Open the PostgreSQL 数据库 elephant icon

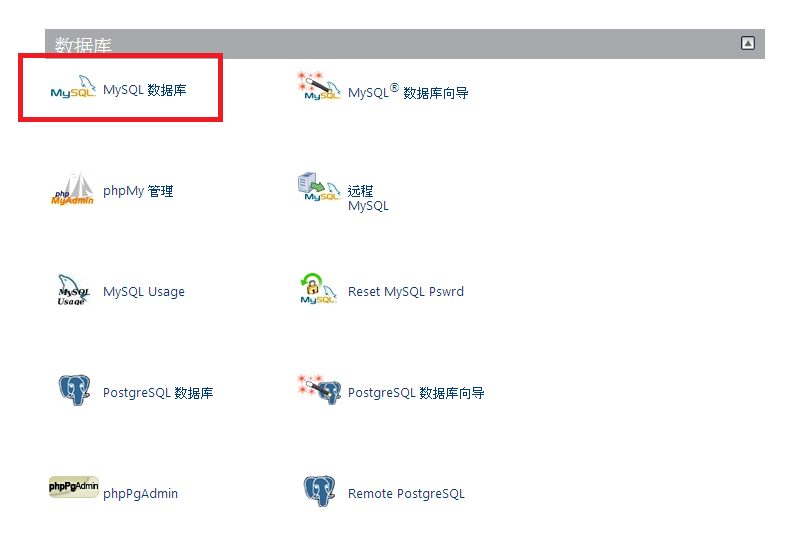(x=74, y=390)
